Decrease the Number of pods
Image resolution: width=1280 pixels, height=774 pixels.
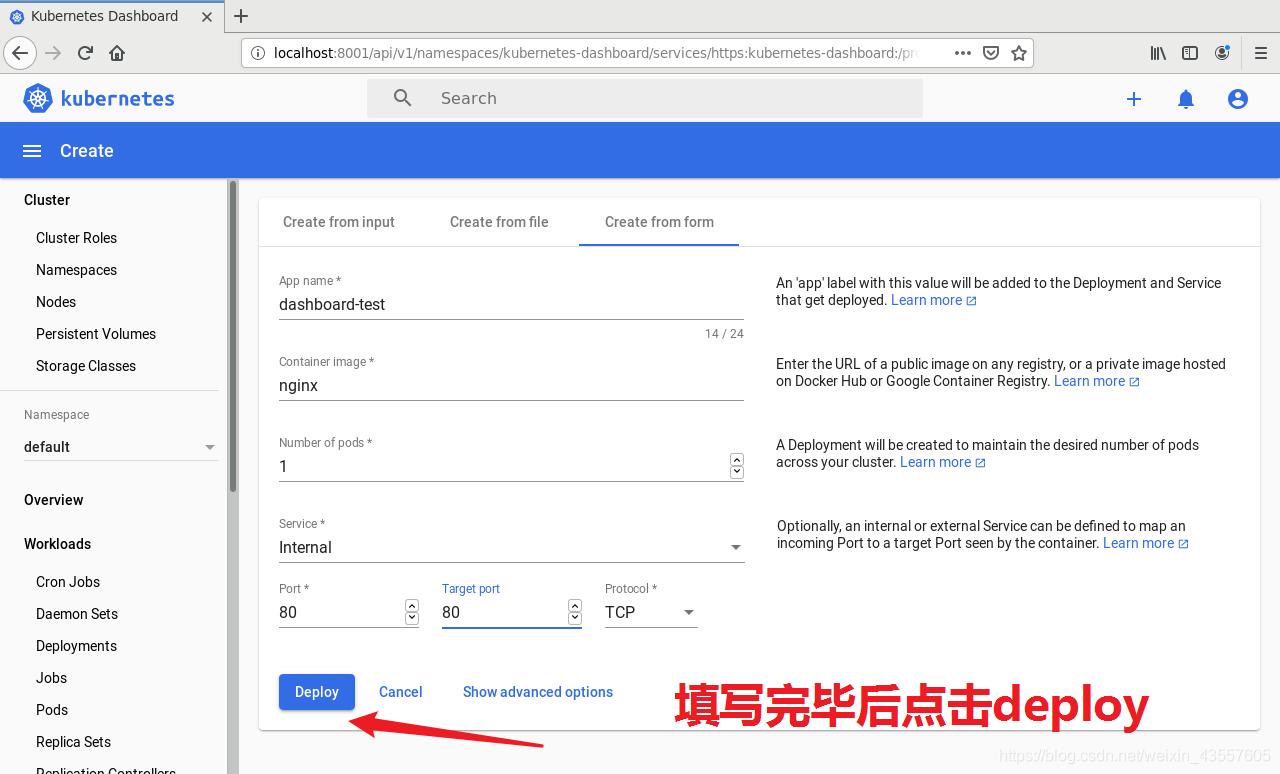pos(737,472)
